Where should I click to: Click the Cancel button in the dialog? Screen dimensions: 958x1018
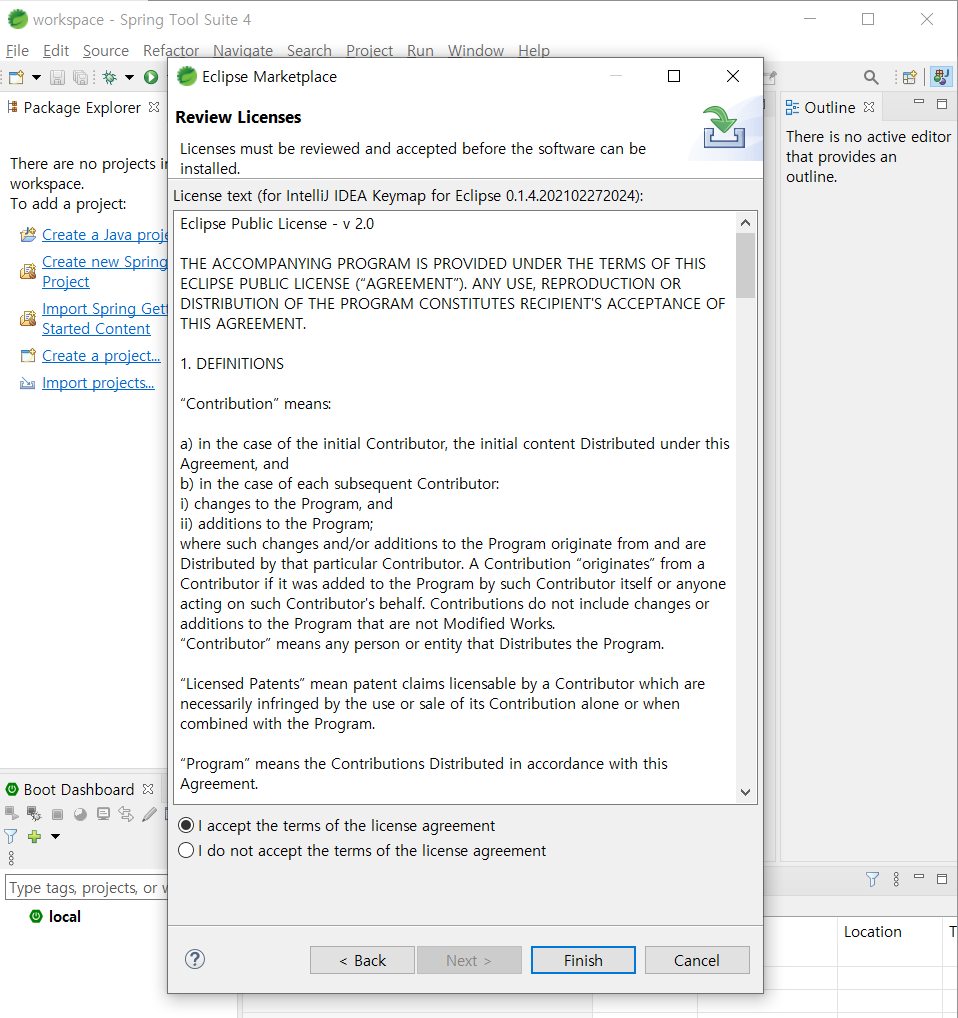(697, 960)
